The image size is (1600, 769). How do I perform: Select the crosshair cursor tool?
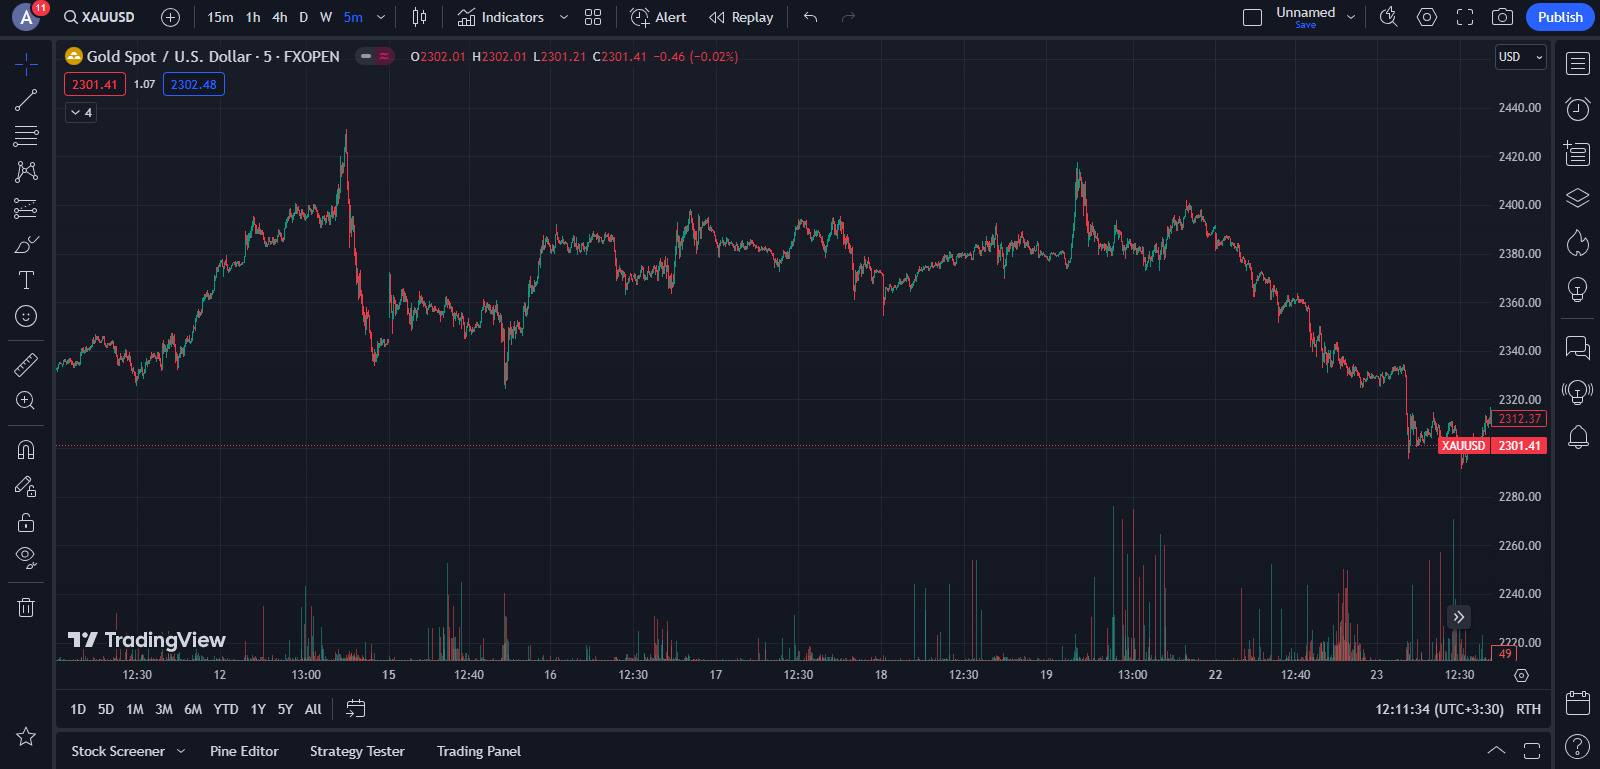click(26, 65)
